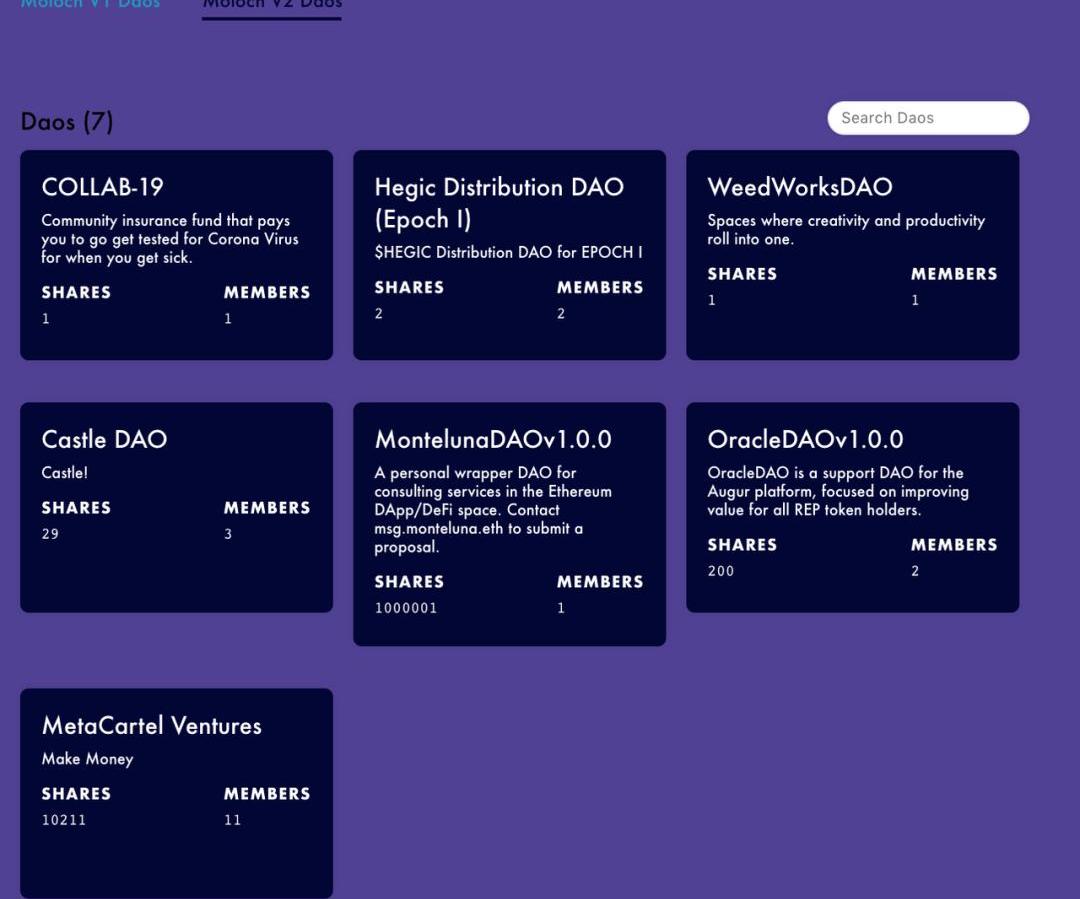Click the members value "1" in WeedWorksDAO
This screenshot has width=1080, height=899.
(915, 300)
